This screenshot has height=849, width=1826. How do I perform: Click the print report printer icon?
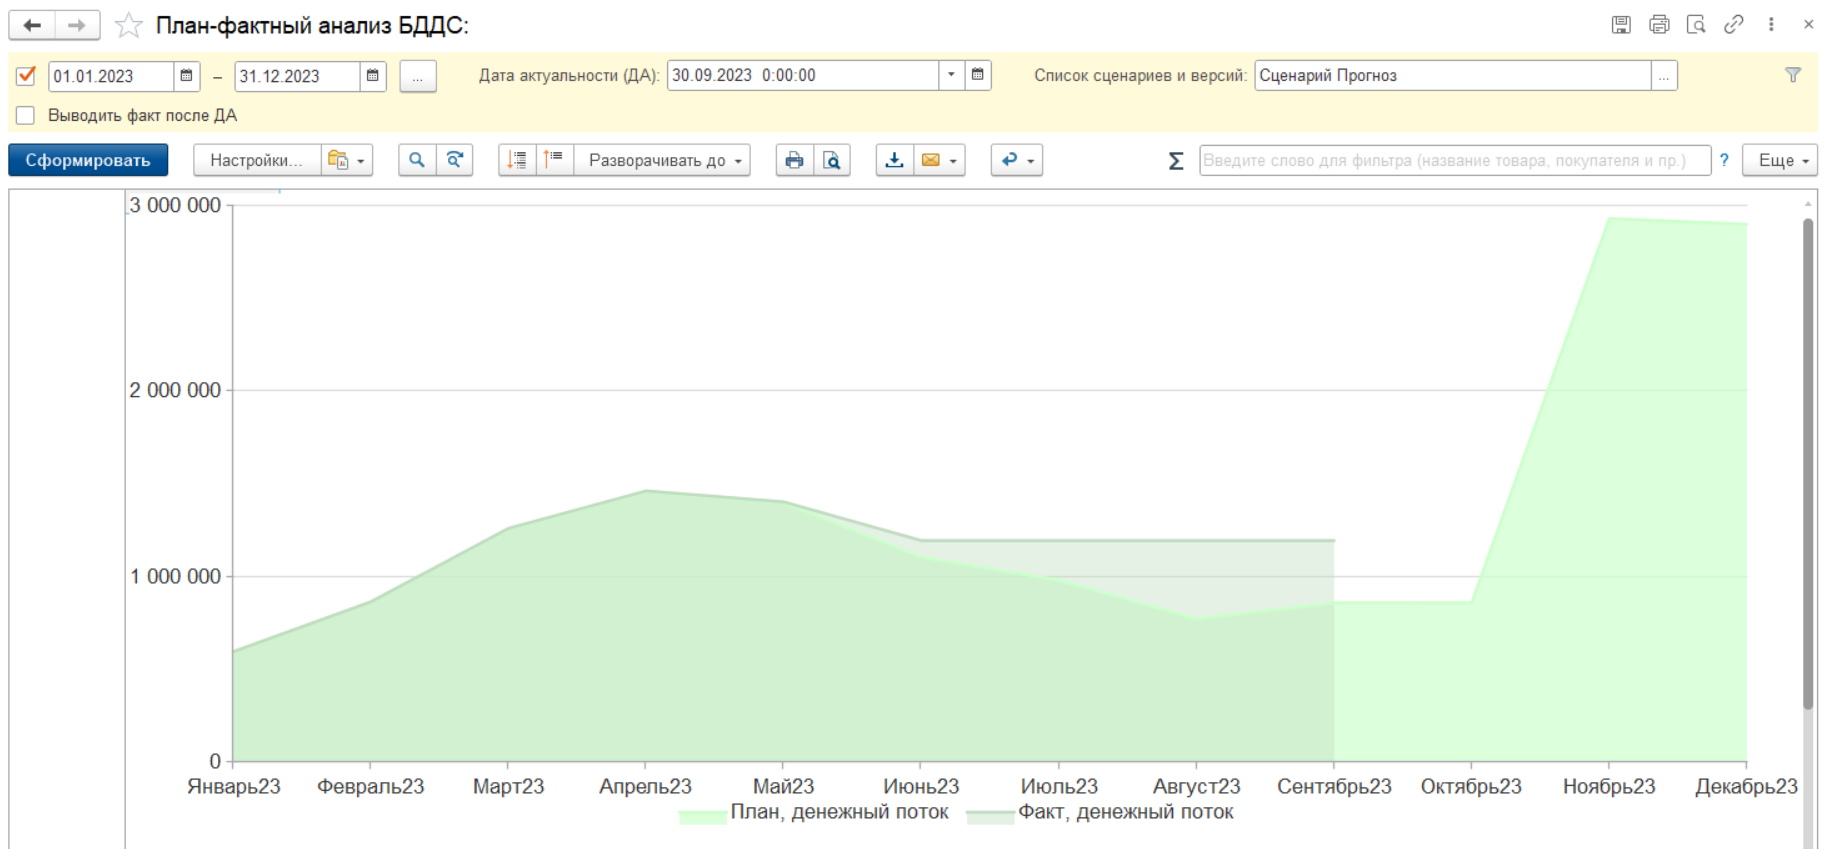[x=794, y=160]
